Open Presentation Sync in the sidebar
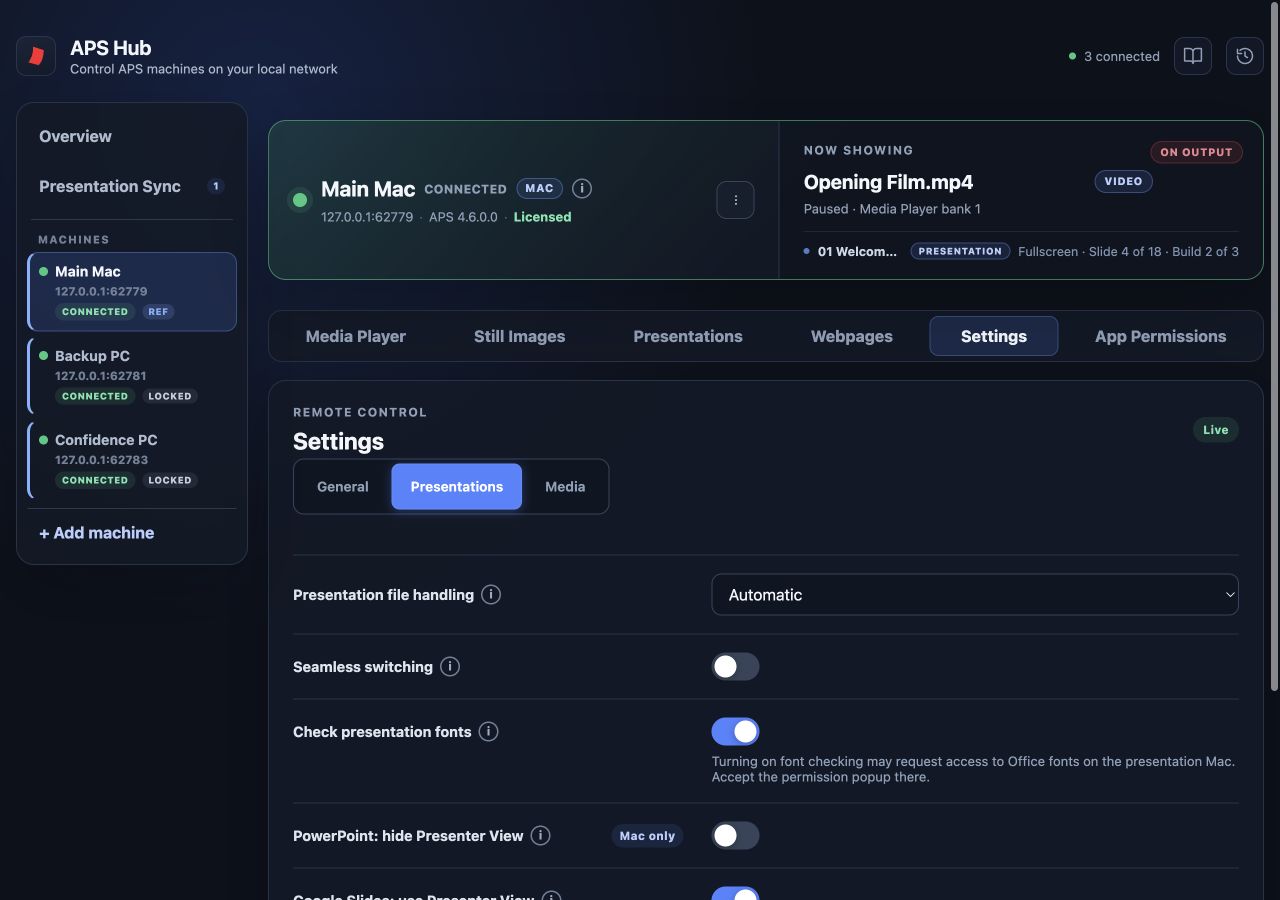The image size is (1280, 900). coord(132,186)
